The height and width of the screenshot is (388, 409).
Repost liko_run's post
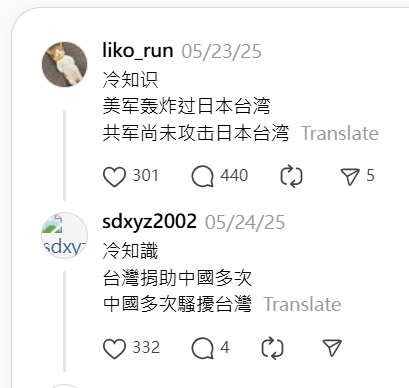tap(291, 176)
